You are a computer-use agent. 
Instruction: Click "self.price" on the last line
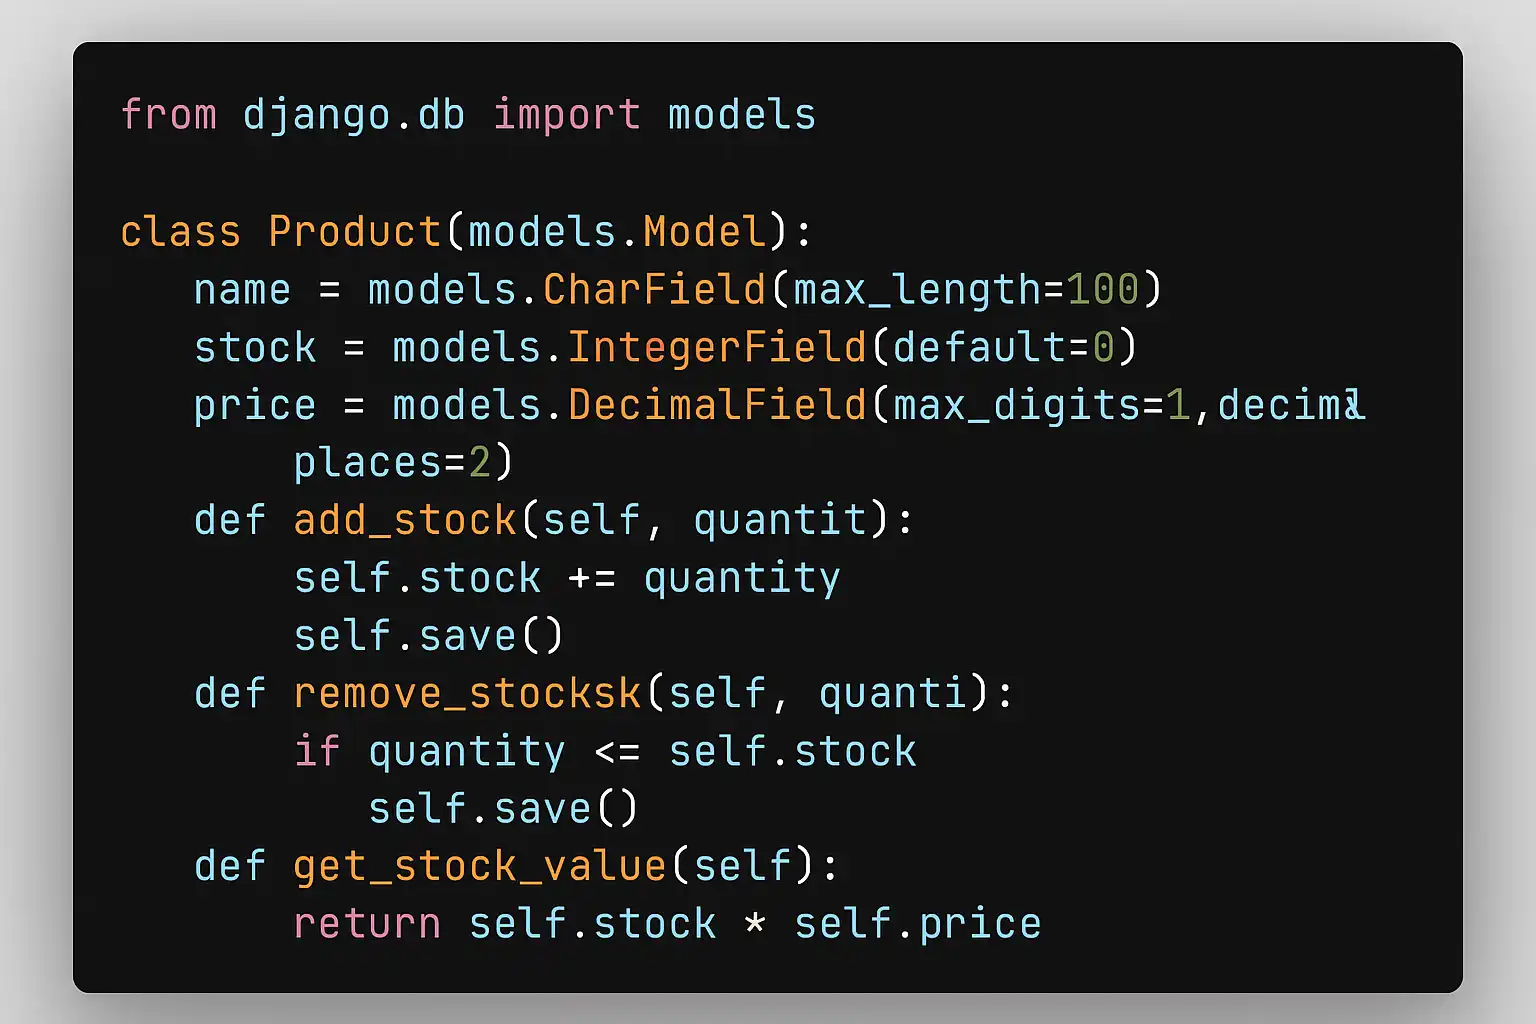click(x=917, y=924)
